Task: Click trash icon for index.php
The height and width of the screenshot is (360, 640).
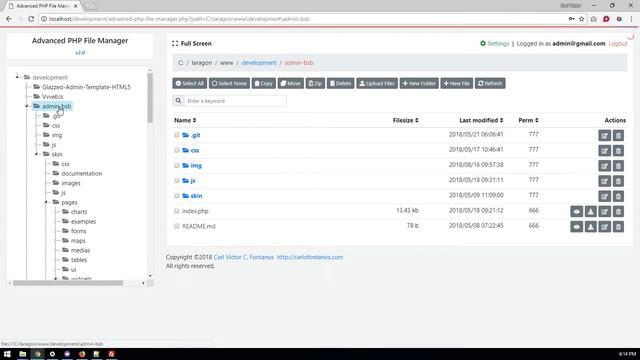Action: [618, 211]
